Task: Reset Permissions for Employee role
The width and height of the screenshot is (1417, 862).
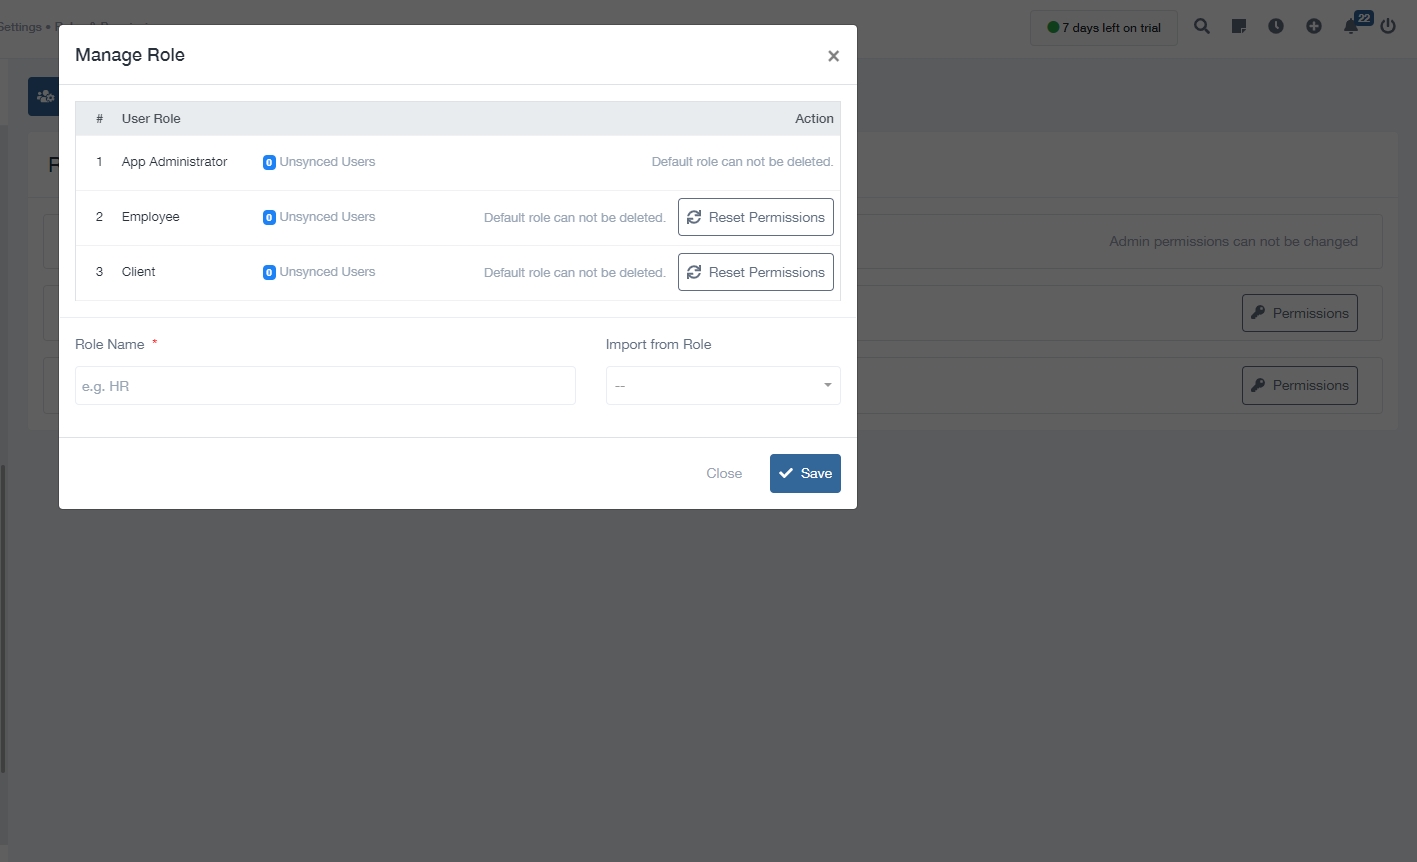Action: tap(755, 217)
